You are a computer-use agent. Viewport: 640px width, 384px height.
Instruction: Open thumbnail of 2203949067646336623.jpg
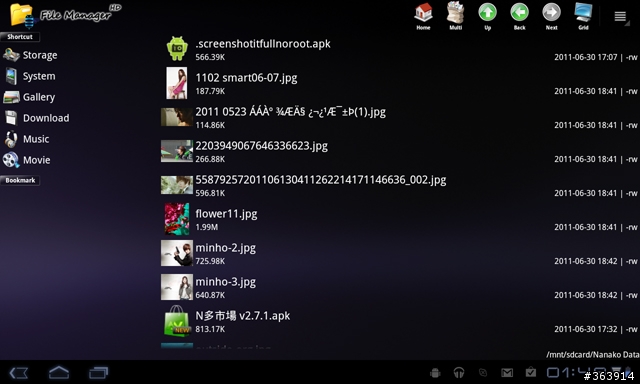point(177,151)
